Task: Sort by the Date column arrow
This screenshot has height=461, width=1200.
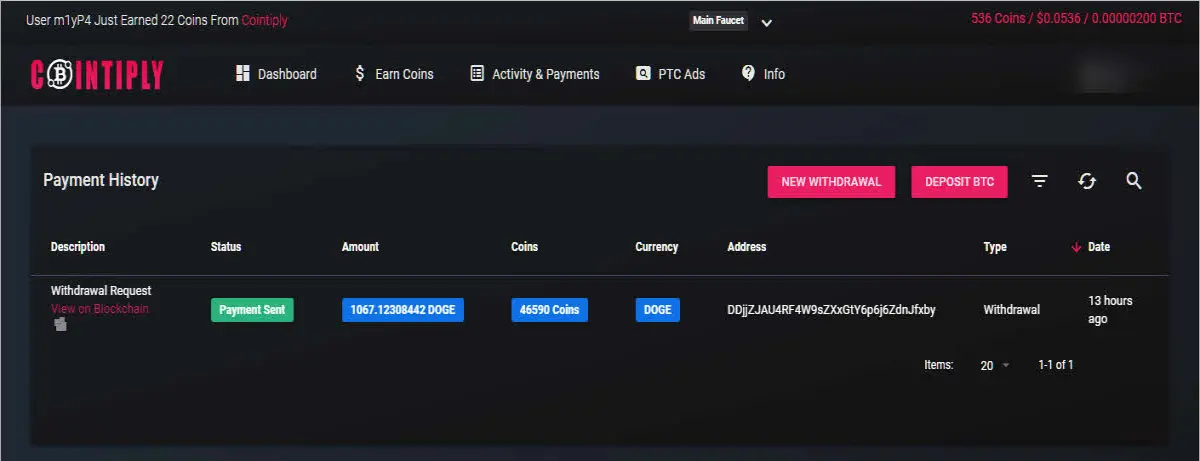Action: coord(1077,247)
